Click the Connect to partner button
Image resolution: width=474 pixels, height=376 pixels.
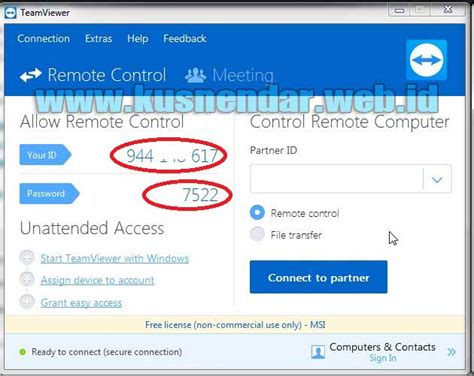click(319, 277)
